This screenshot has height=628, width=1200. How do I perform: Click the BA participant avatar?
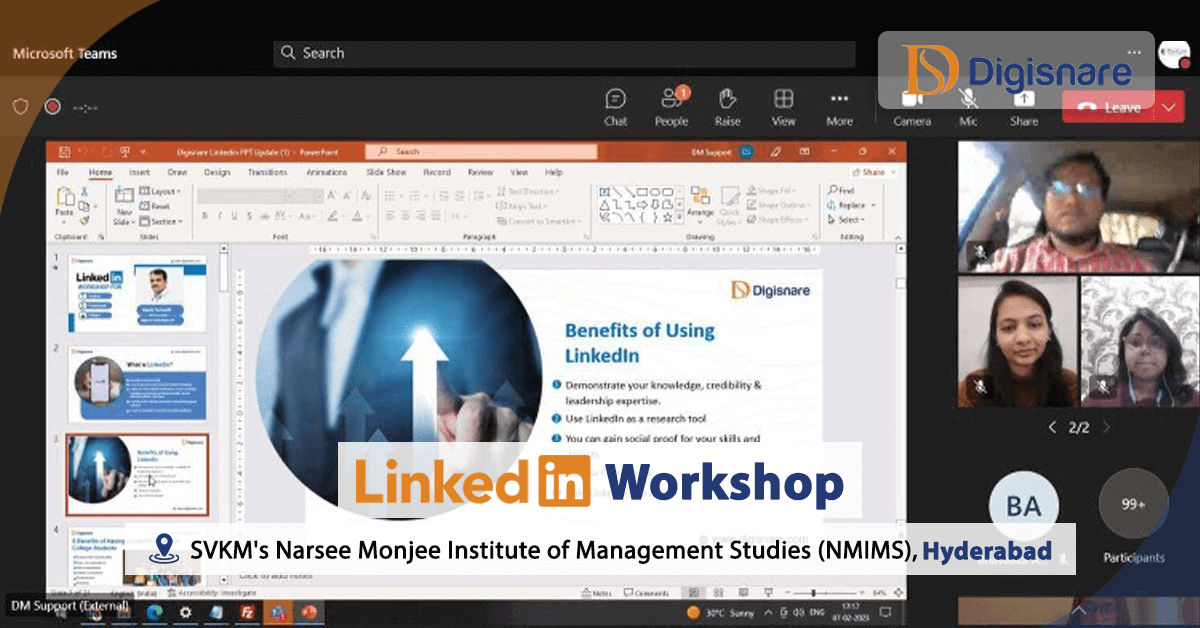pyautogui.click(x=1023, y=505)
